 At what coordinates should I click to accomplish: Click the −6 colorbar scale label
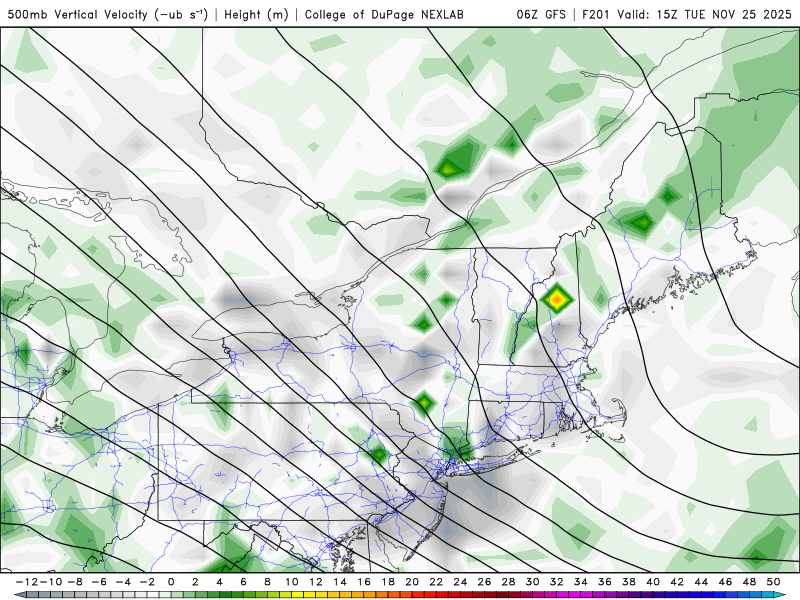pos(99,582)
